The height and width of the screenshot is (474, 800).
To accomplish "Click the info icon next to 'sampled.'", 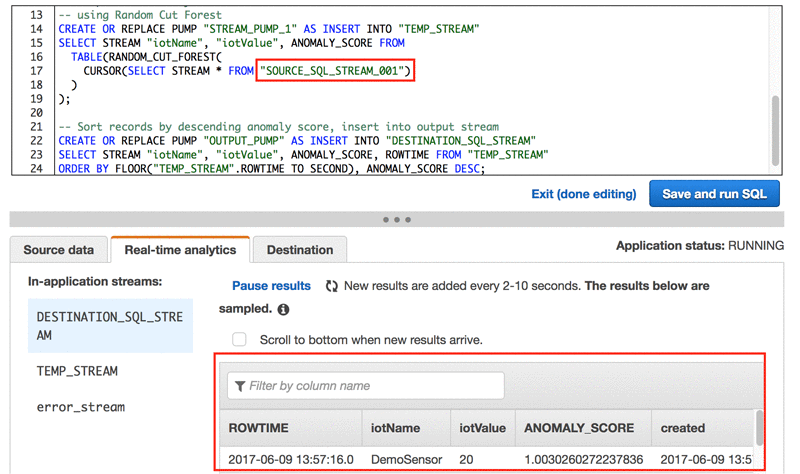I will (283, 309).
